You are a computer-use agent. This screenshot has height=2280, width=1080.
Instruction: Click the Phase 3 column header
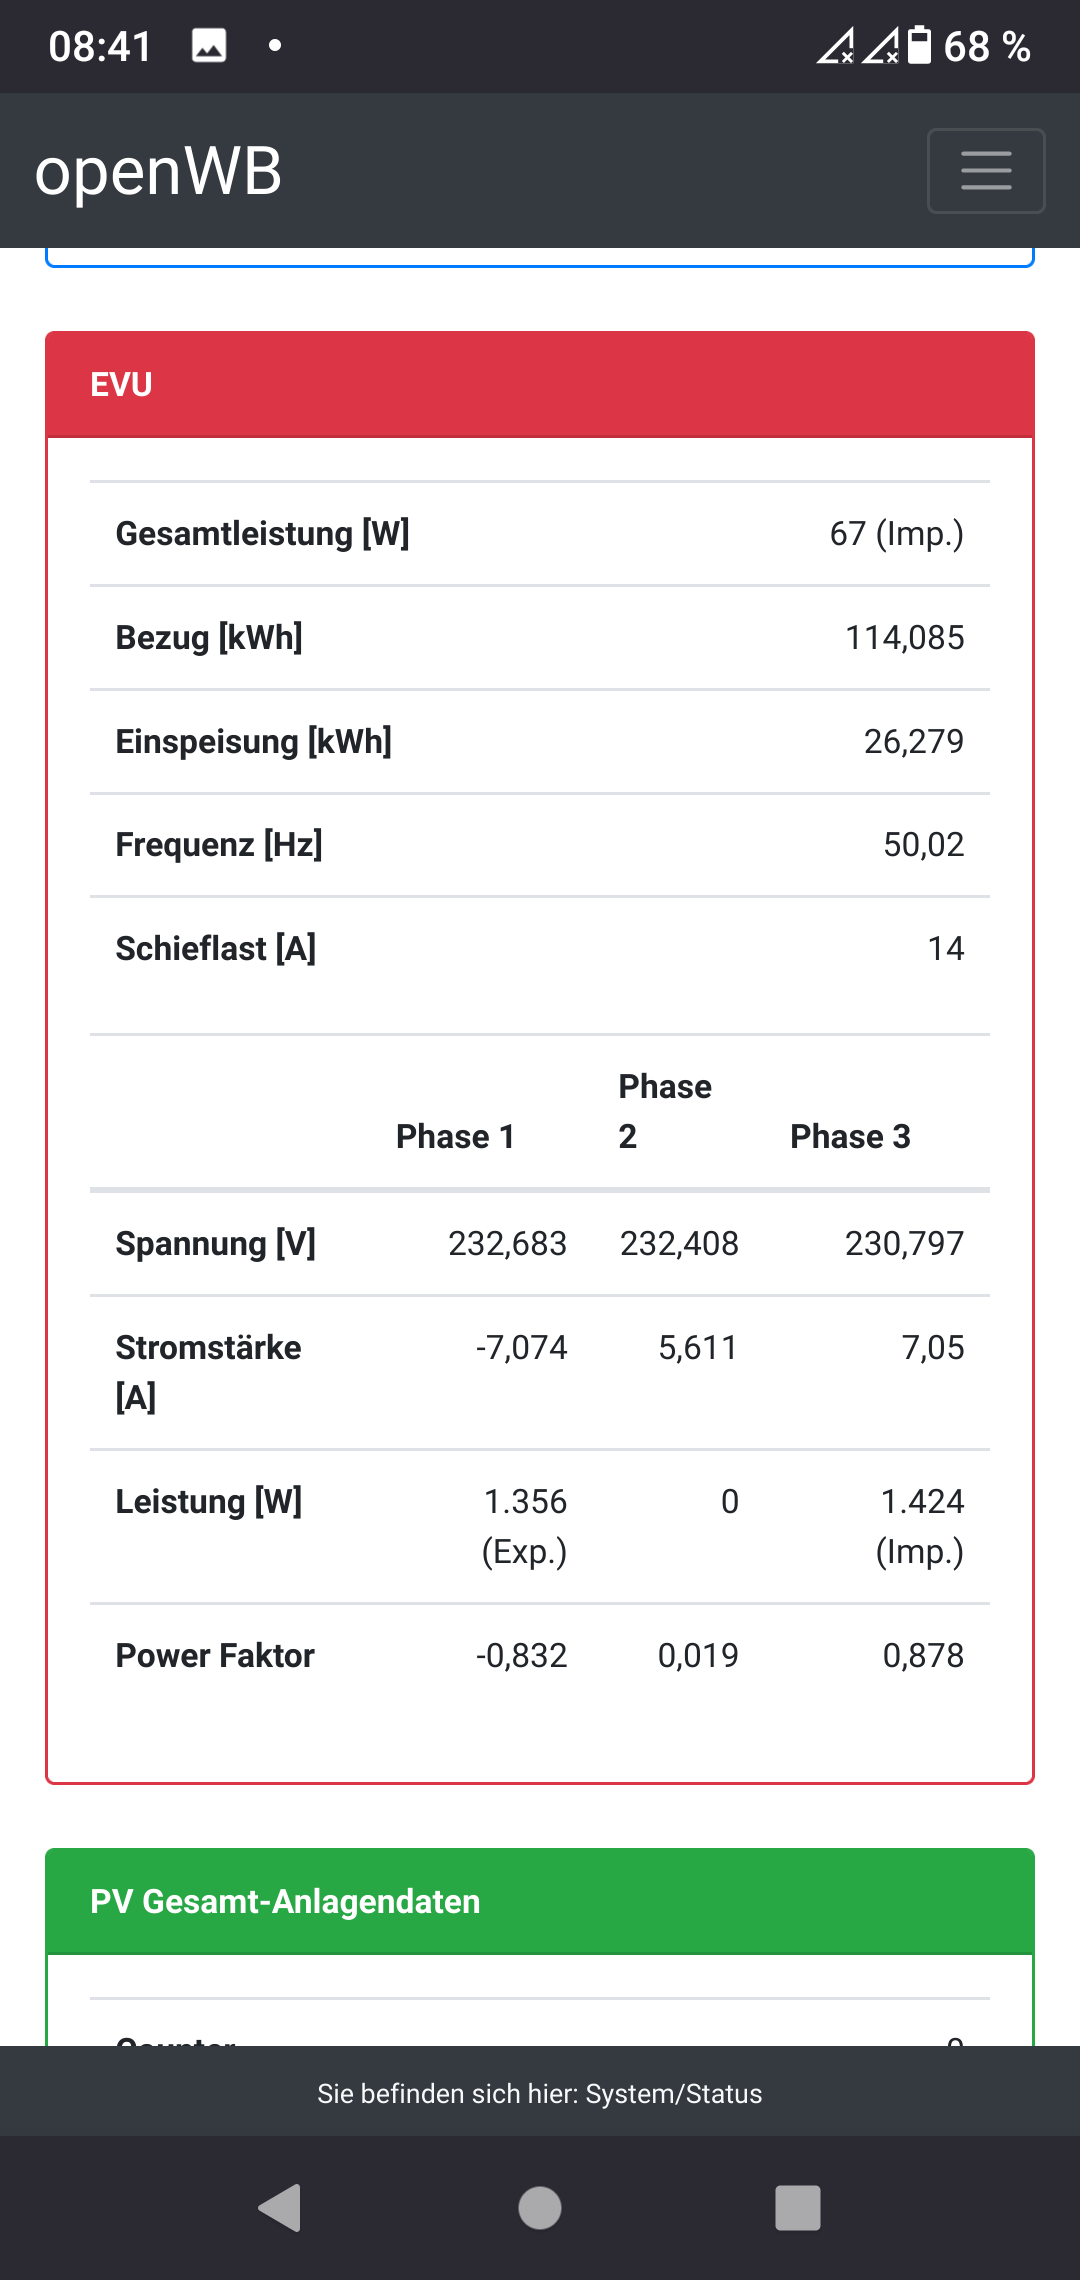[x=850, y=1137]
